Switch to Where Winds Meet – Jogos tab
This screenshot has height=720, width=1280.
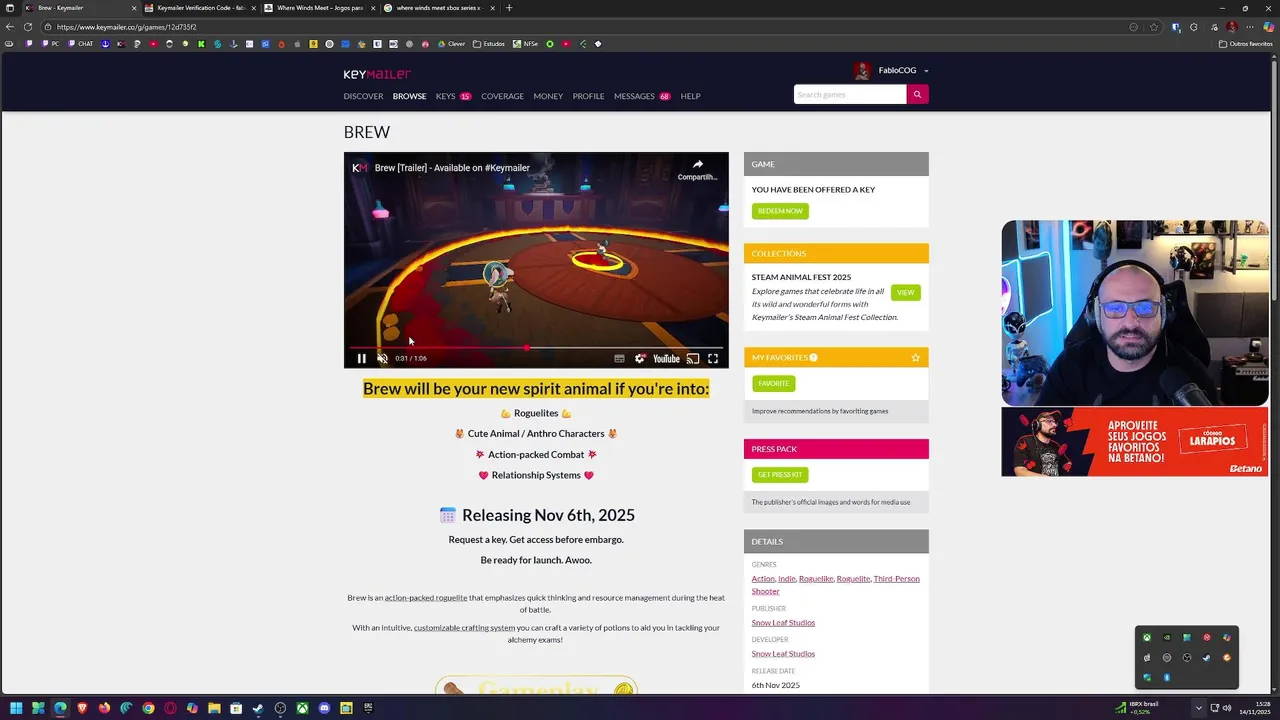point(320,8)
